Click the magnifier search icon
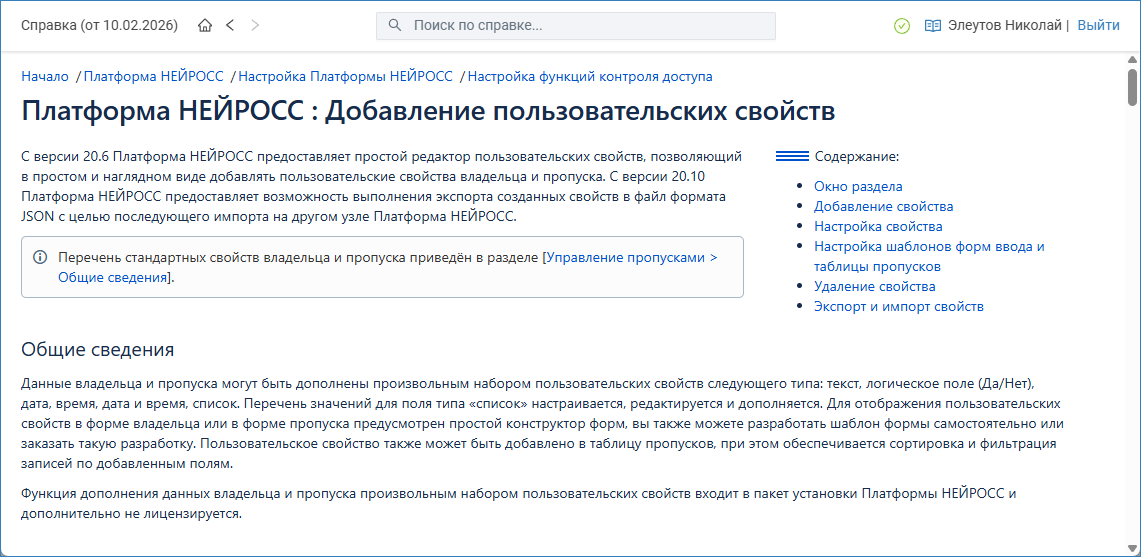Viewport: 1141px width, 557px height. pos(395,26)
